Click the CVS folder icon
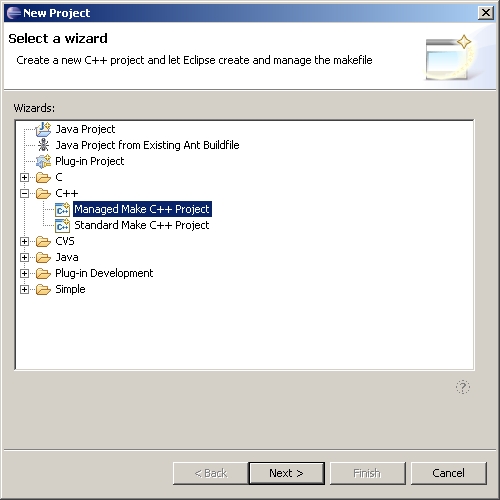The image size is (500, 500). click(x=43, y=241)
